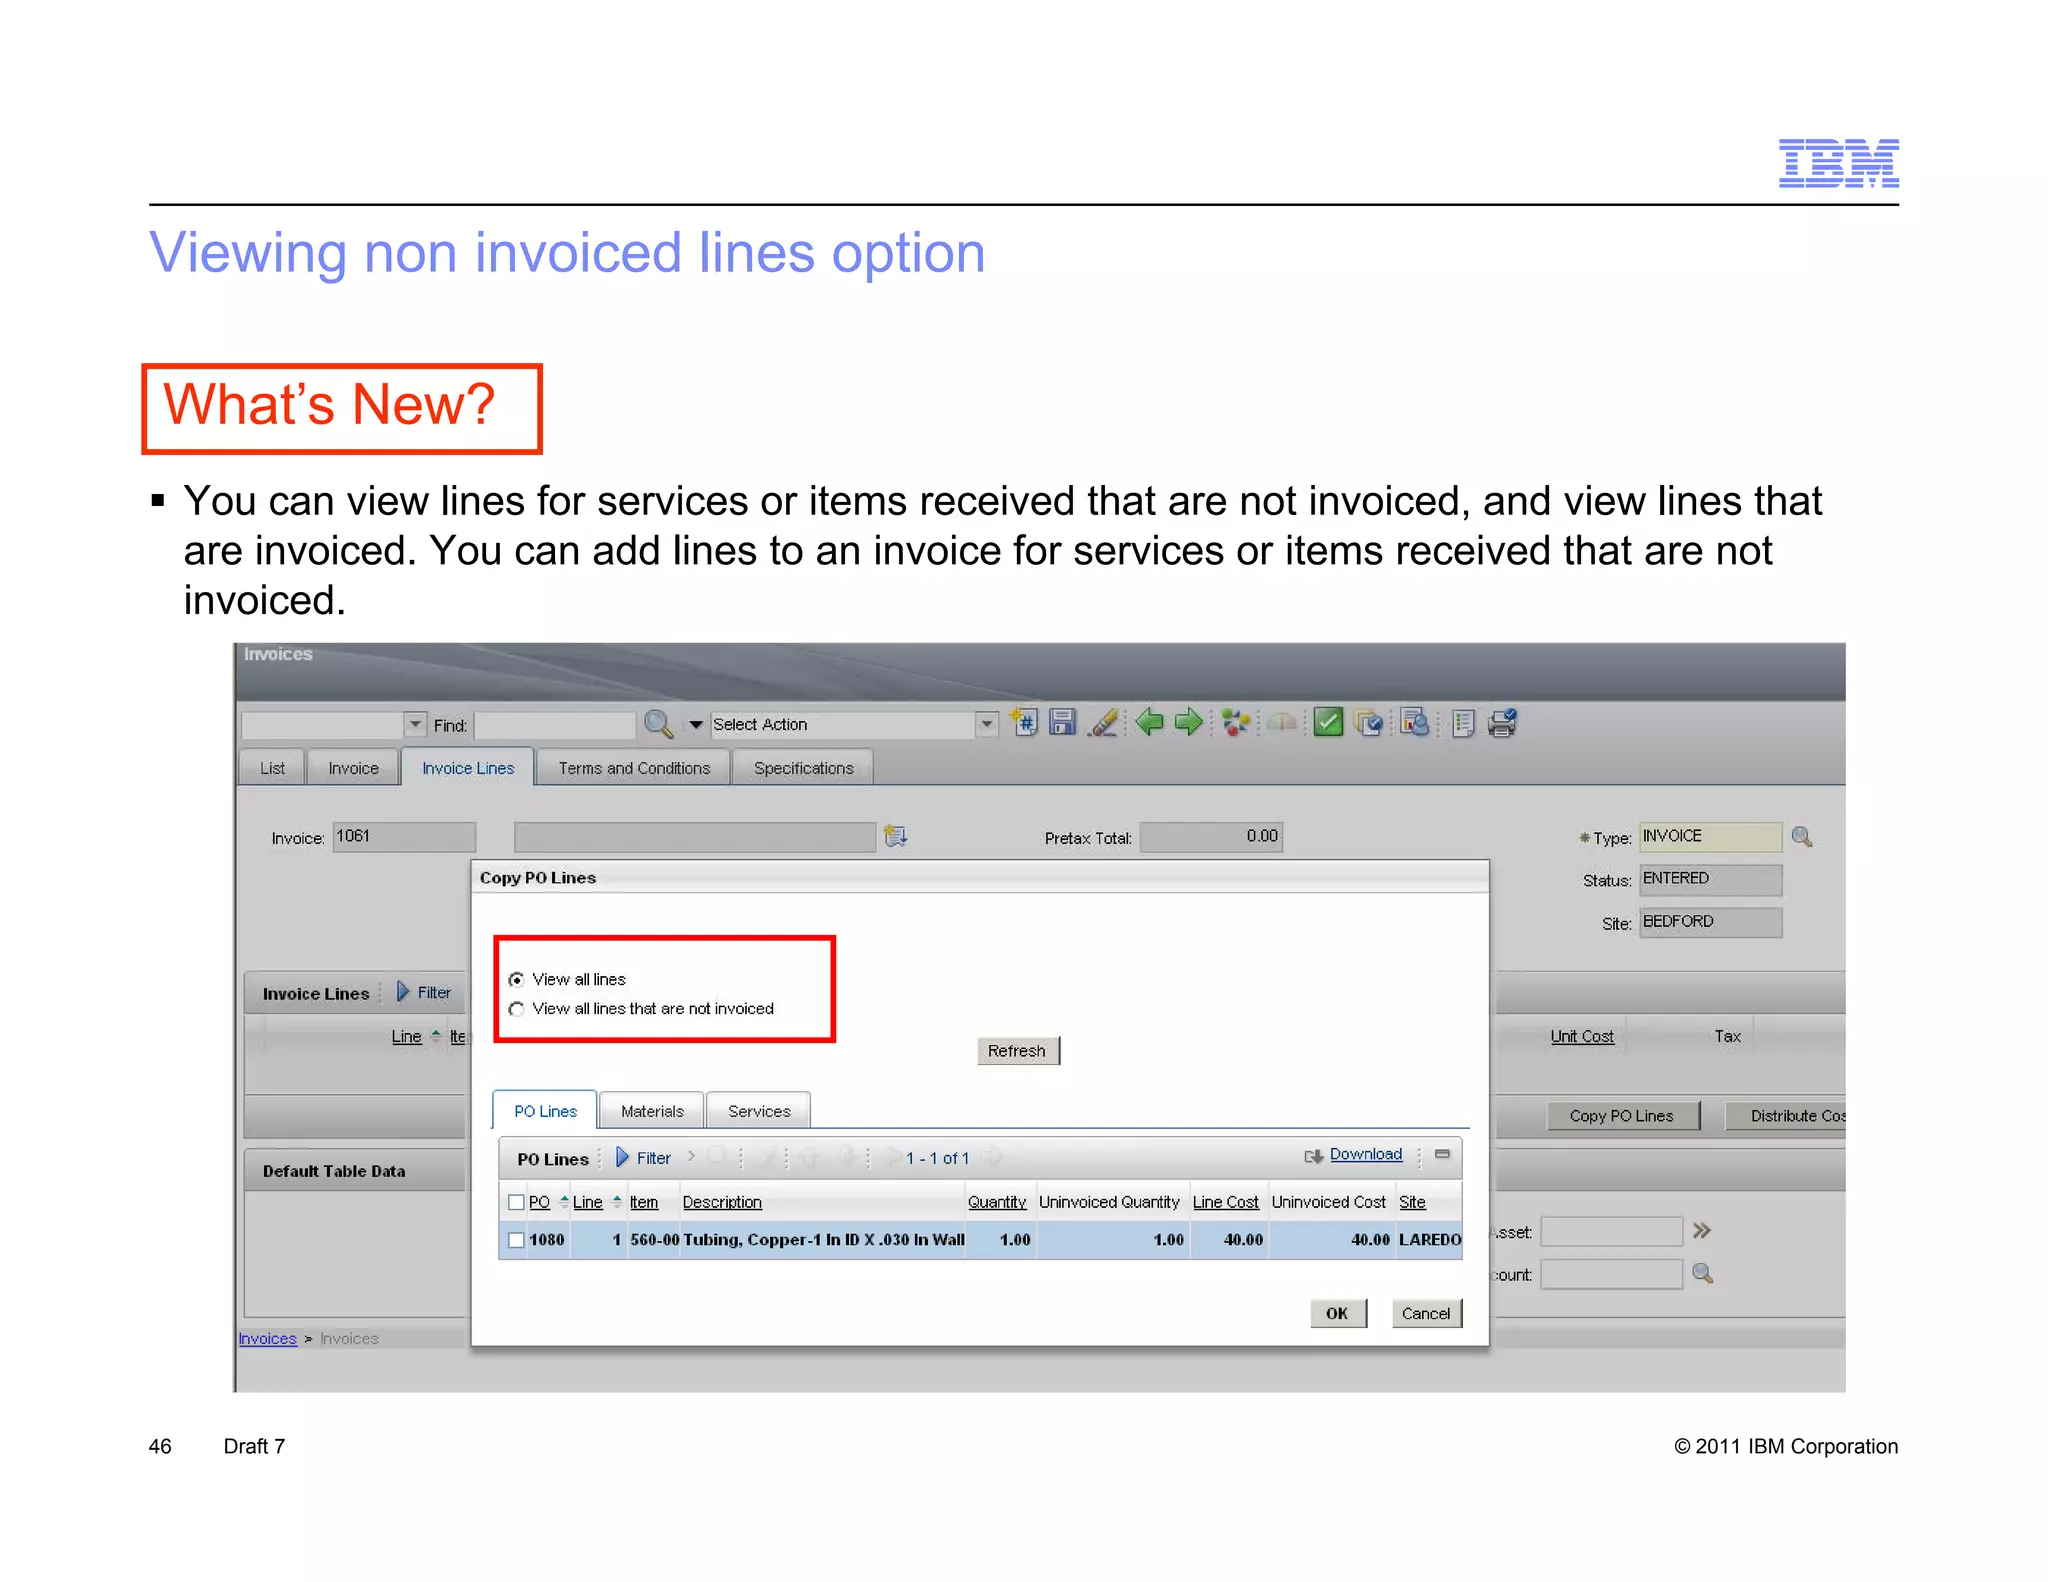Click the Download arrow icon in PO Lines
The height and width of the screenshot is (1582, 2048).
(1313, 1156)
